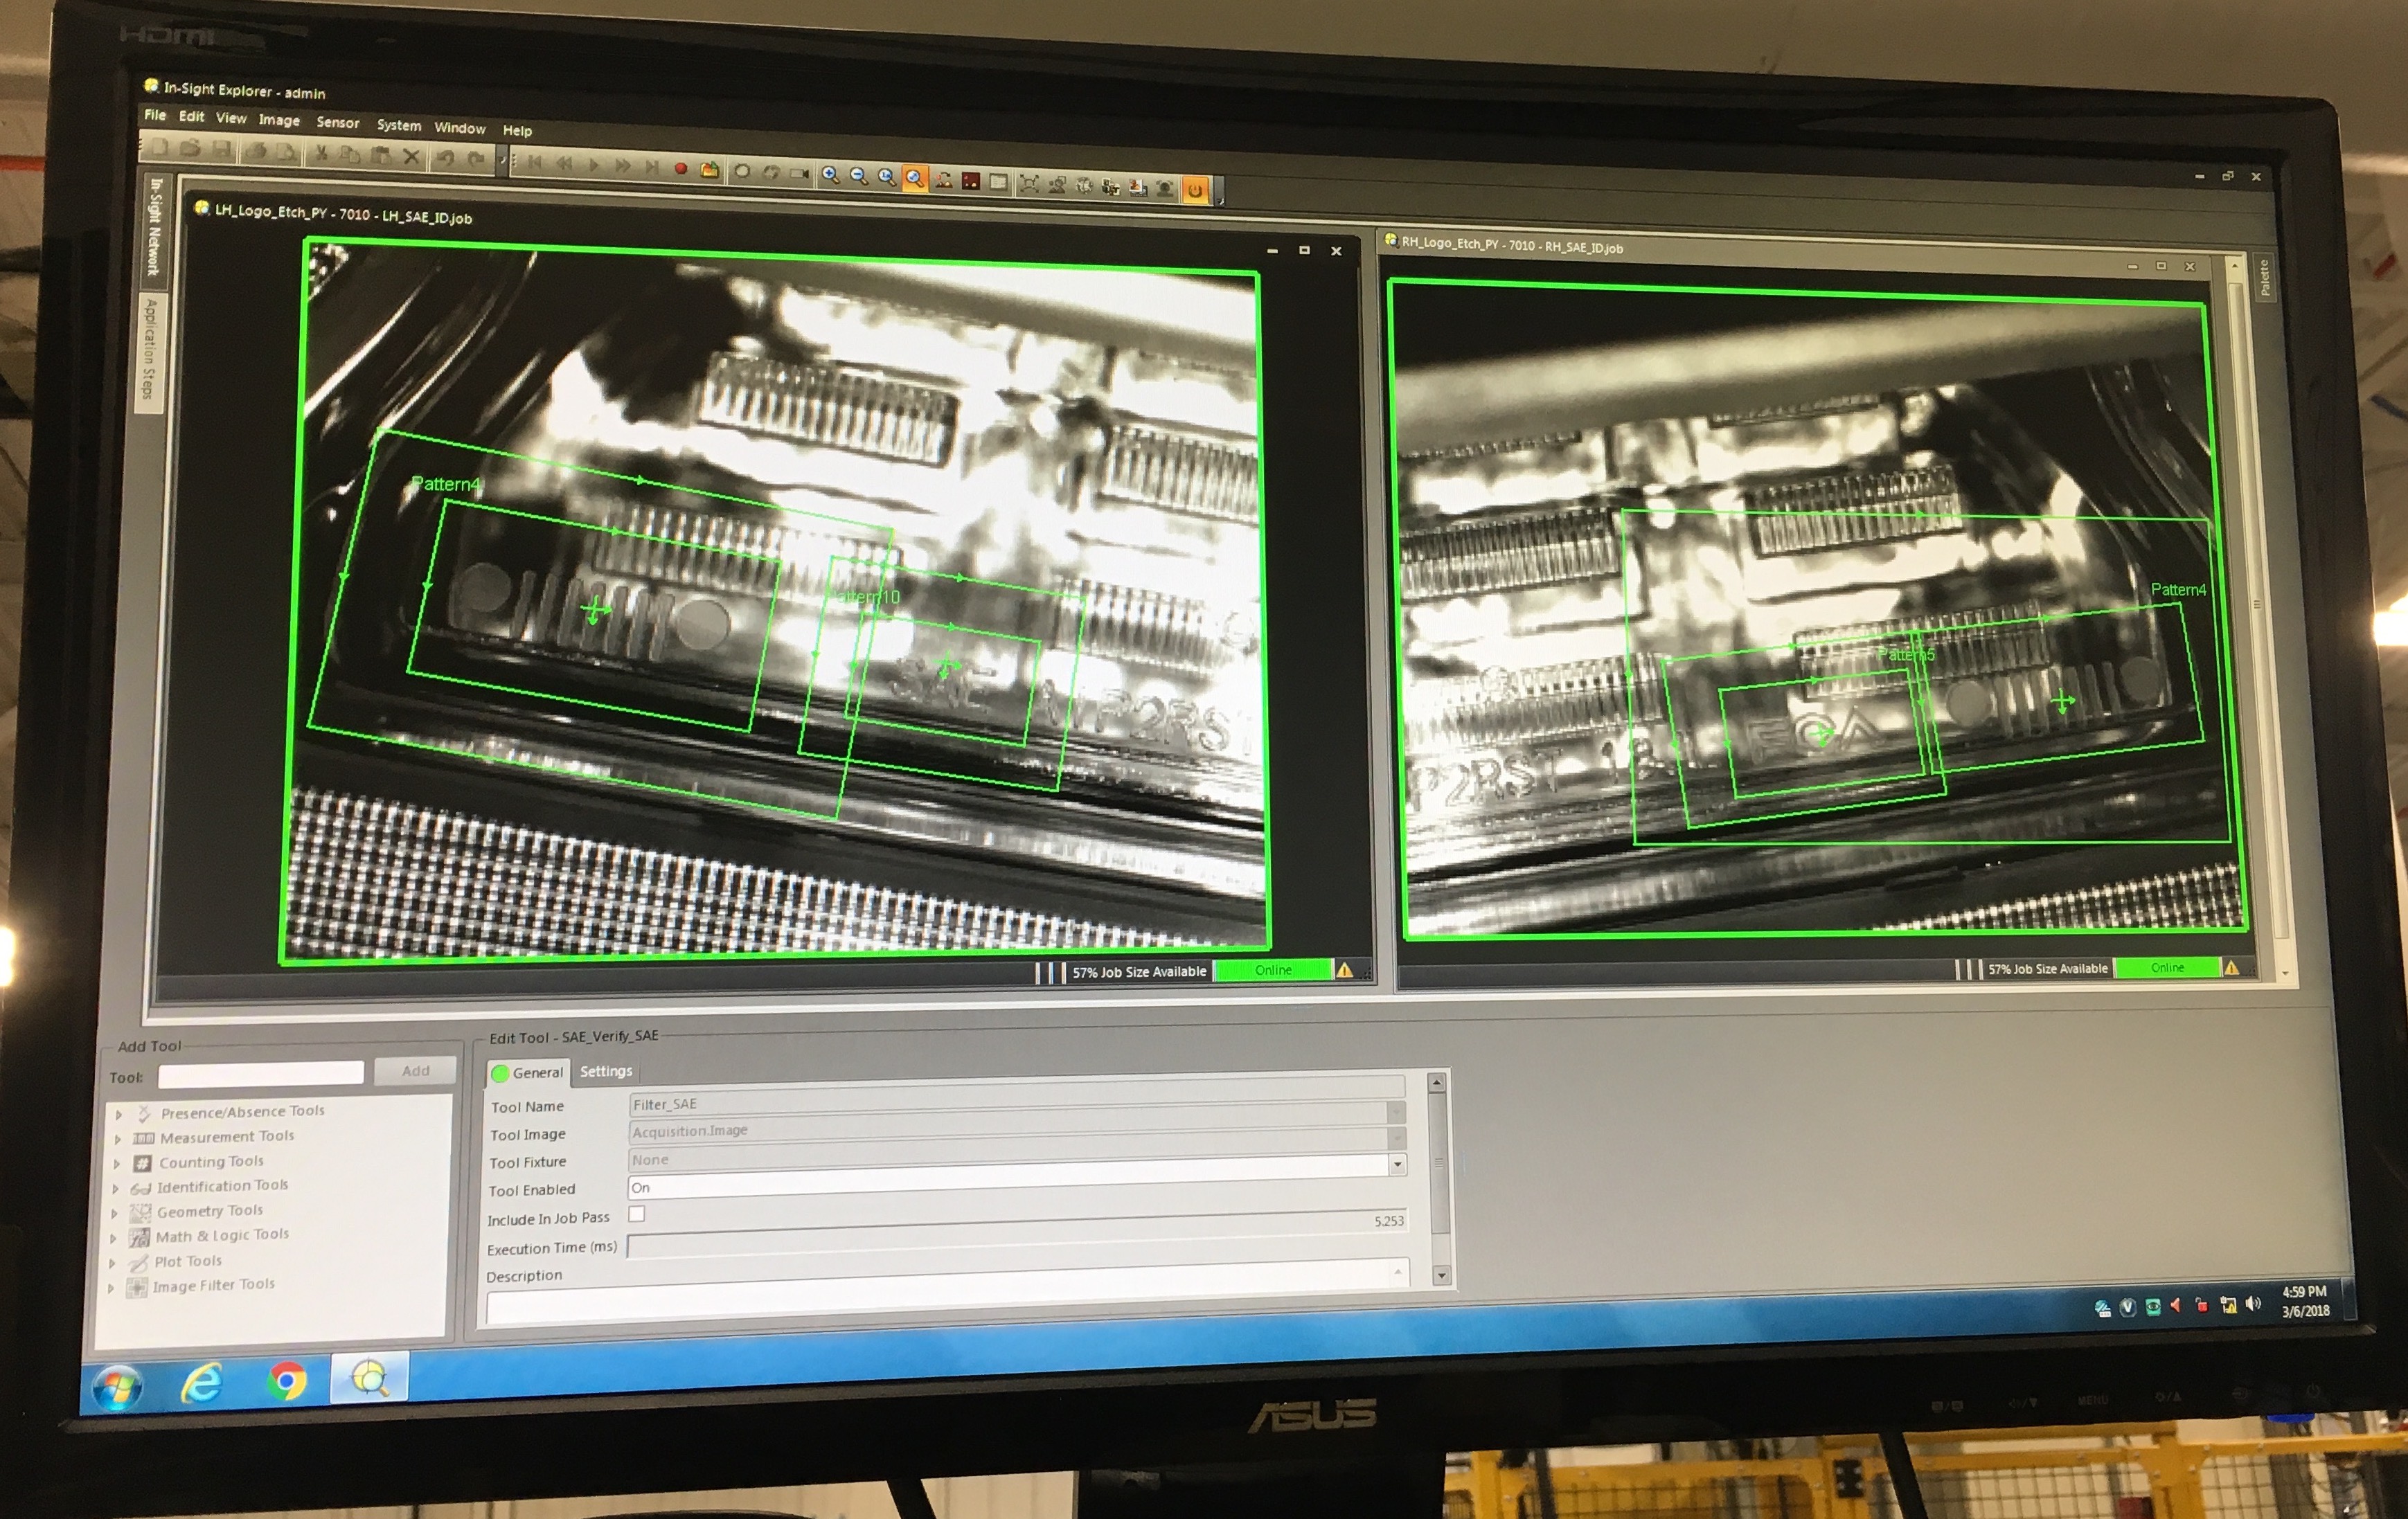Screen dimensions: 2408x1519
Task: Click the highlighted Zoom to Fit icon
Action: (914, 178)
